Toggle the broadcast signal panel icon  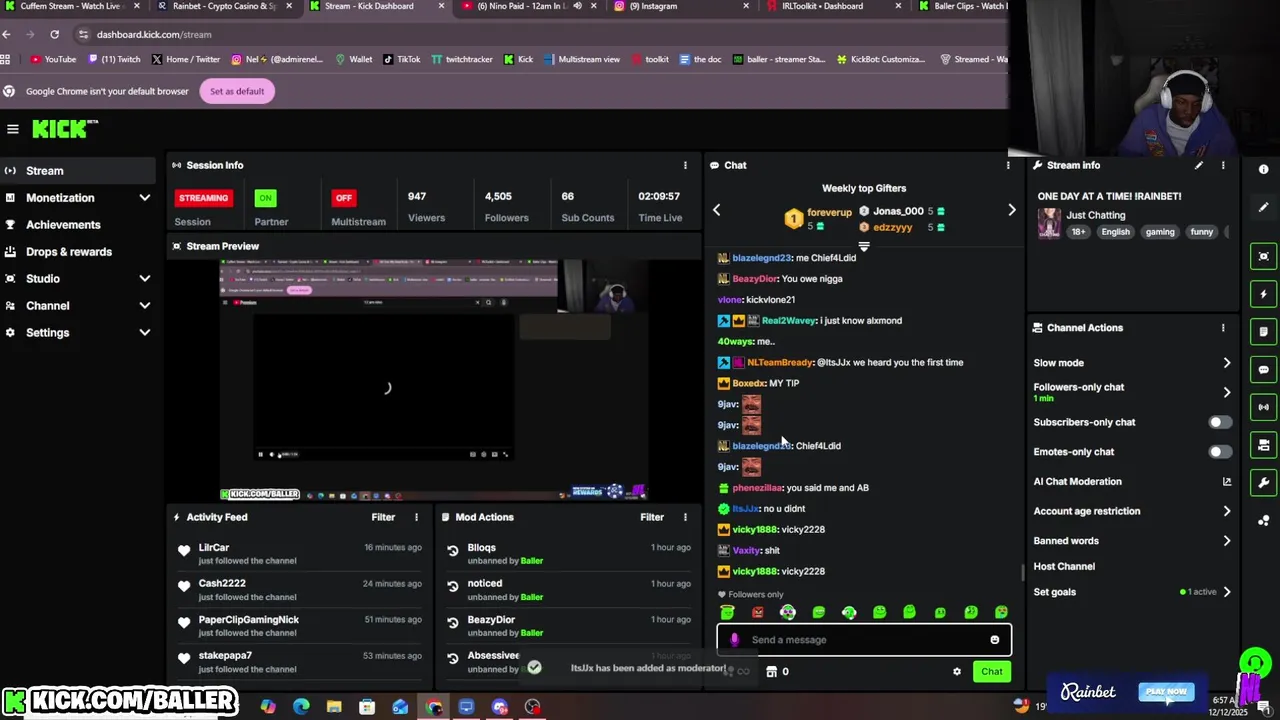1264,407
